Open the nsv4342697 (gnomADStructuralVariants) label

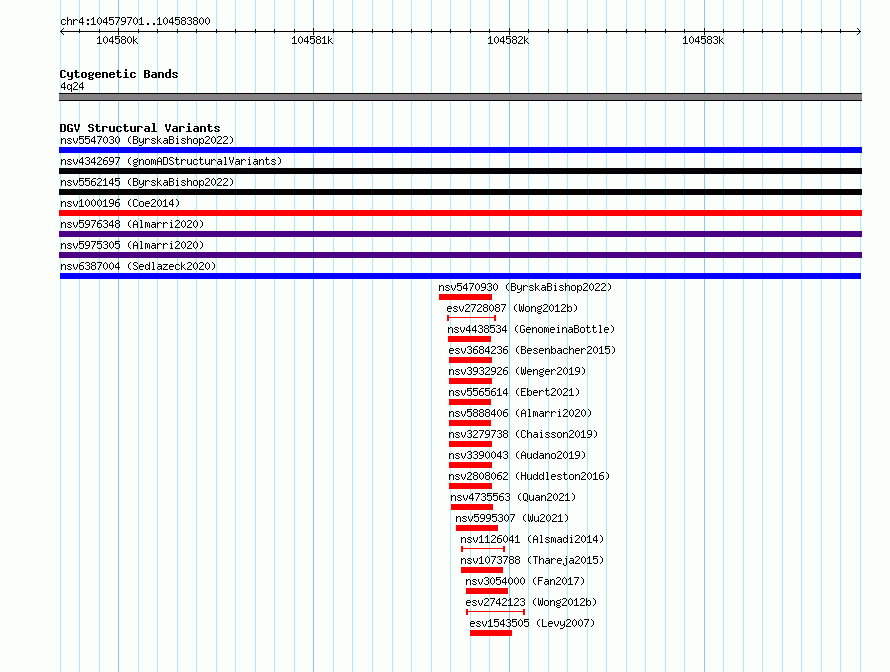coord(171,161)
